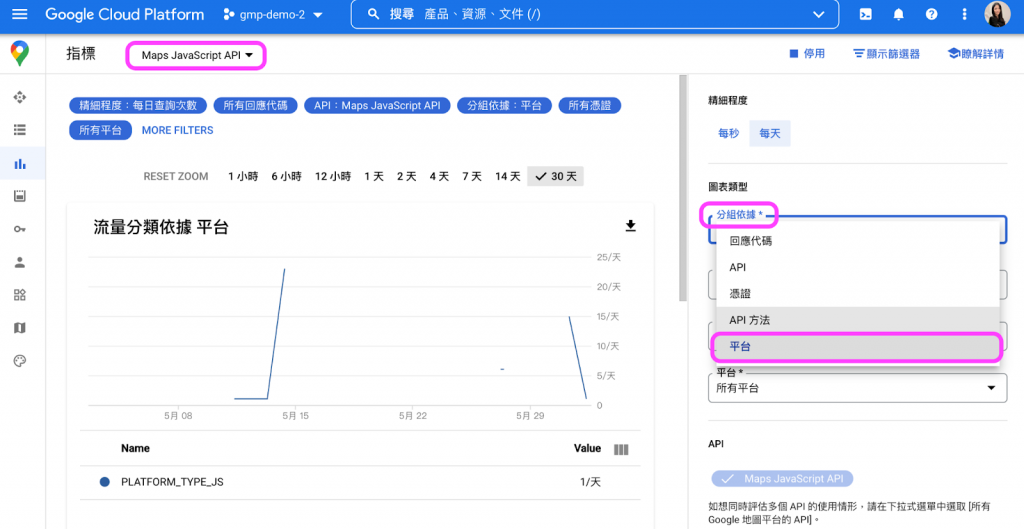Click the PLATFORM_TYPE_JS color dot
The image size is (1024, 529).
pos(104,482)
